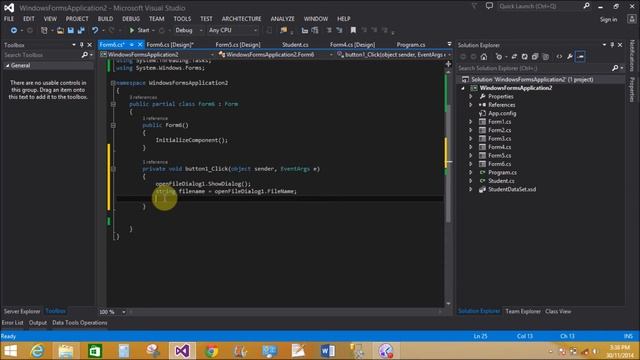The image size is (640, 360).
Task: Switch to the Server Explorer tab
Action: point(22,311)
